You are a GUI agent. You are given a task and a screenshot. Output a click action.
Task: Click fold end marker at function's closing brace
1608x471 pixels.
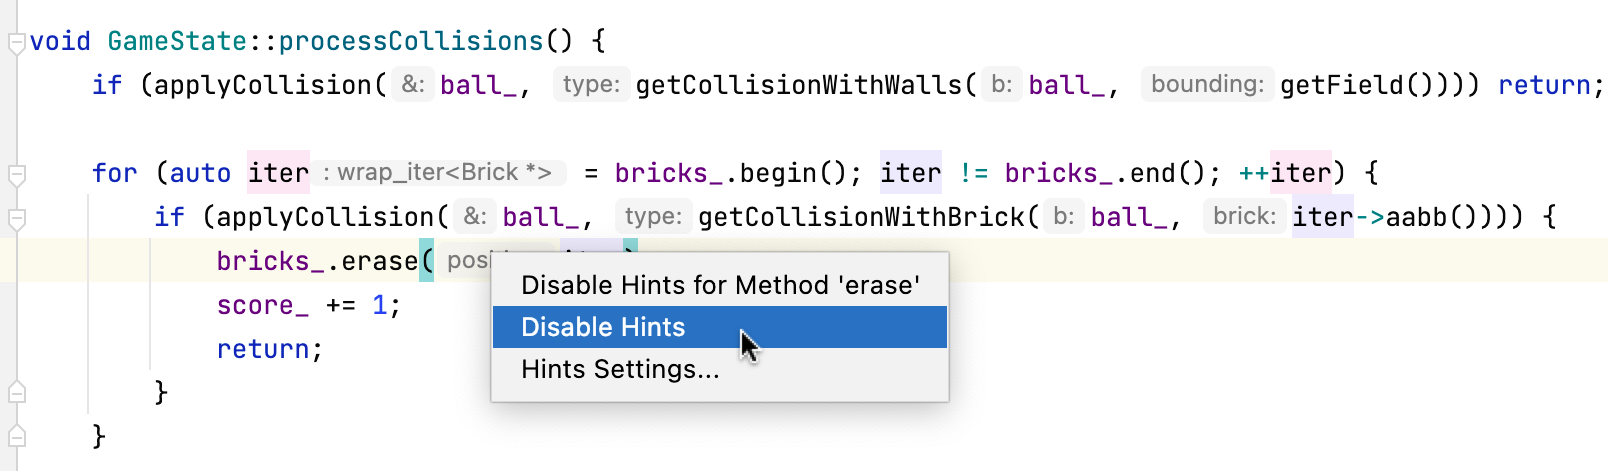click(16, 436)
